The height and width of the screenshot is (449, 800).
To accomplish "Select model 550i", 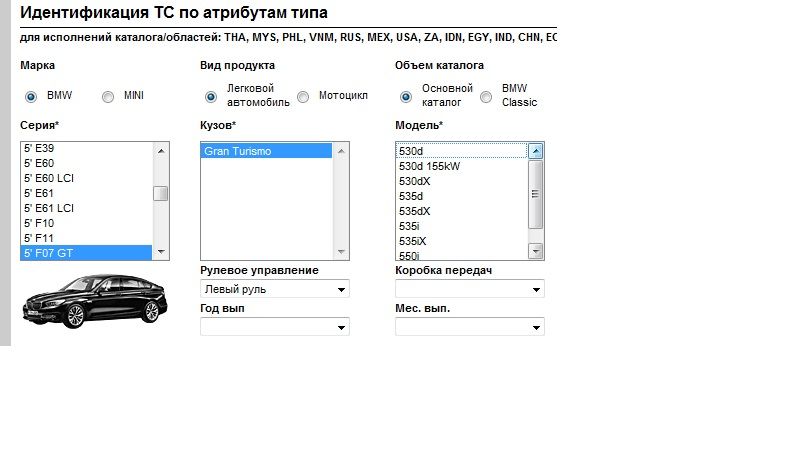I will (461, 255).
